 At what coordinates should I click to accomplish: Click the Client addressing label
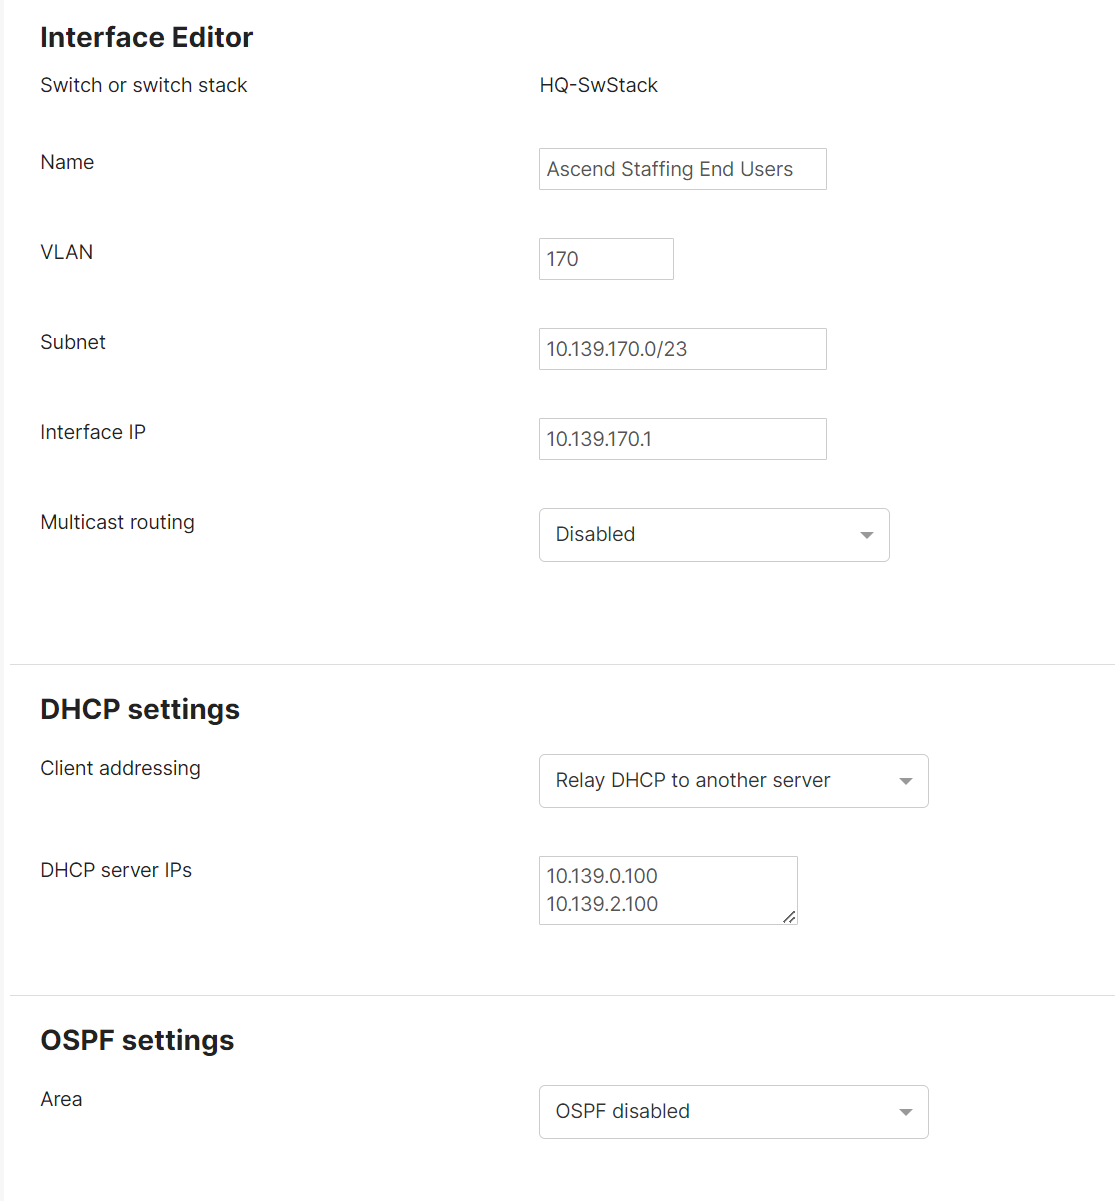(120, 768)
